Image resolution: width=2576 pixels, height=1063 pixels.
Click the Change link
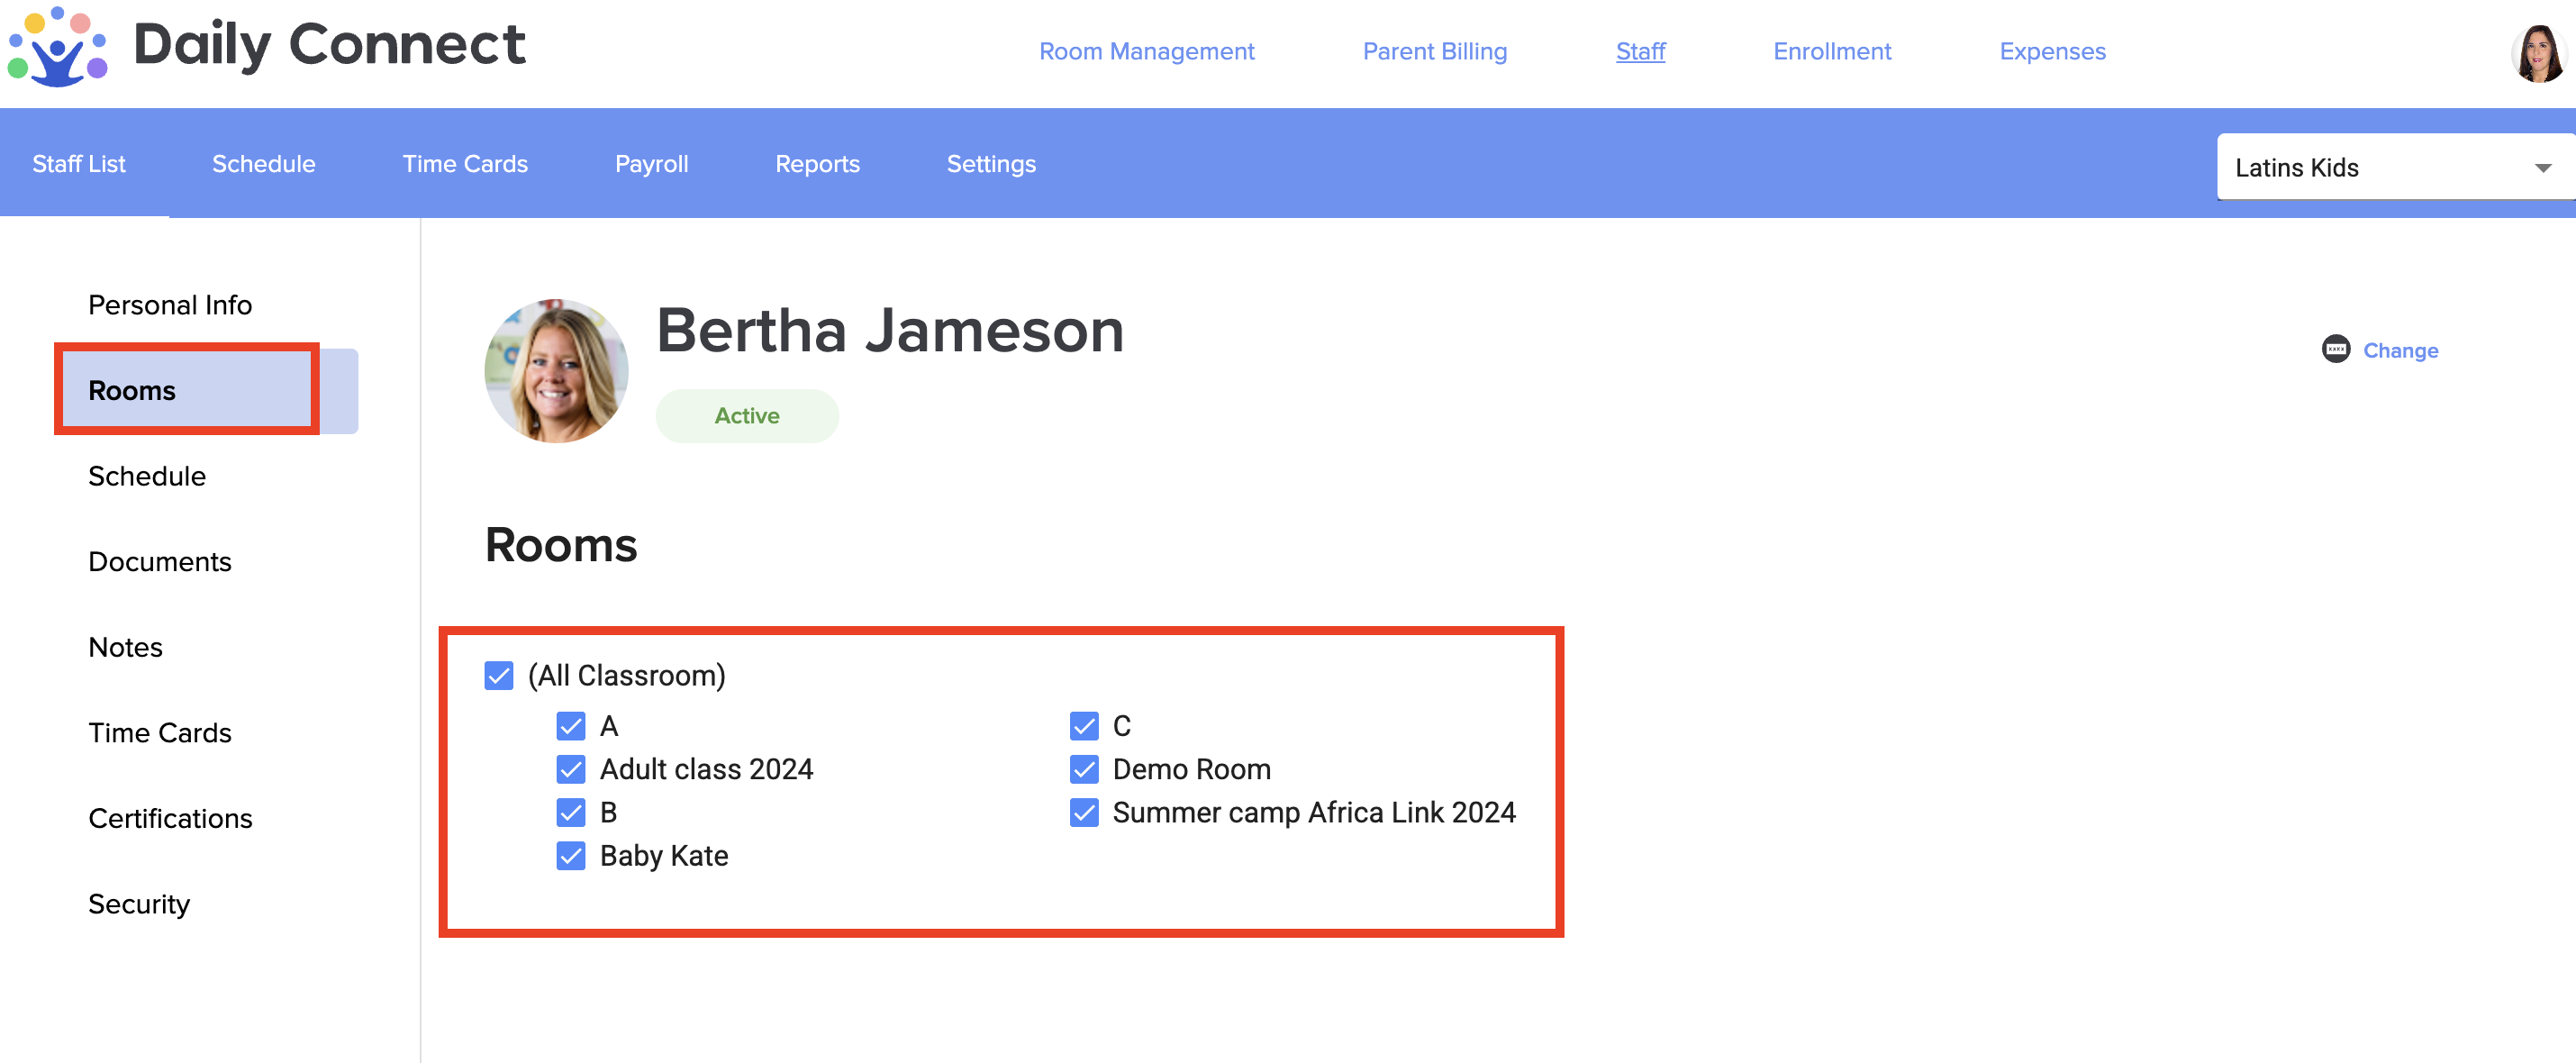2400,351
